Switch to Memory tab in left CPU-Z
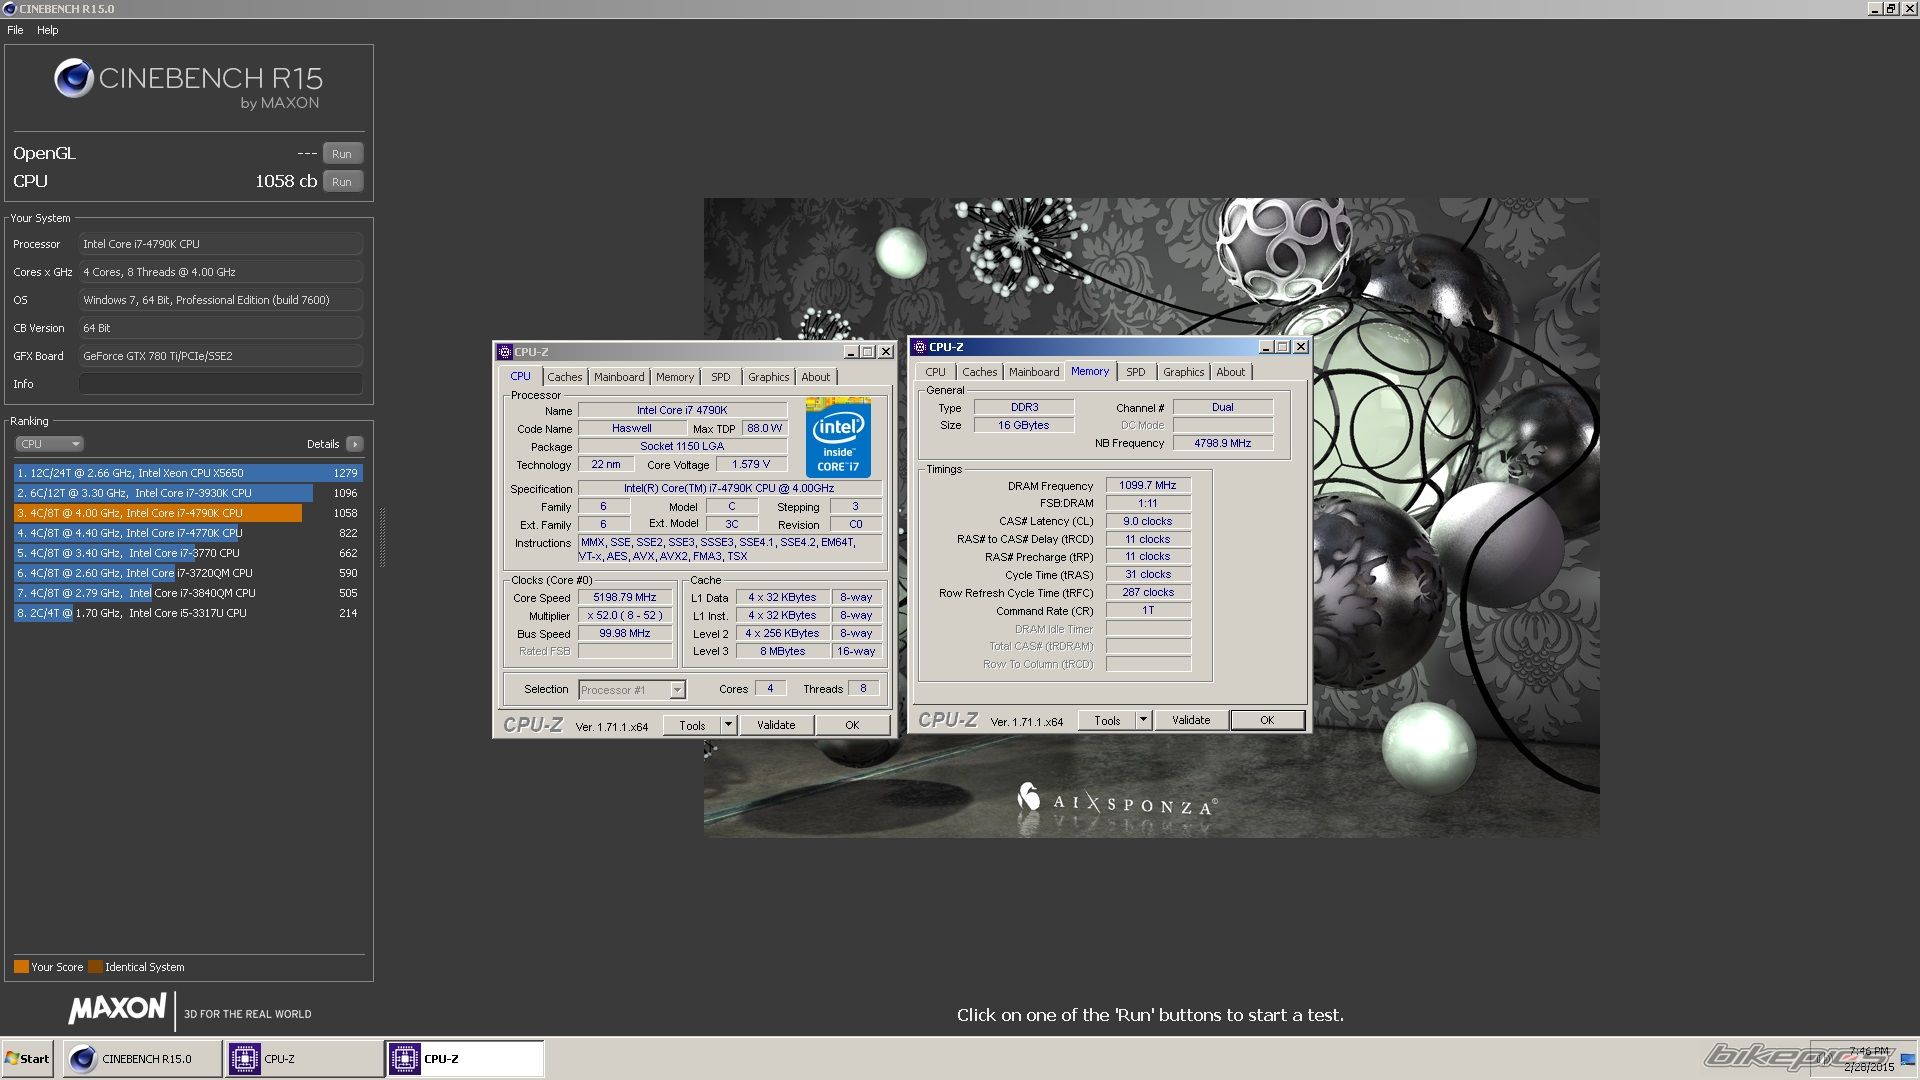Viewport: 1920px width, 1080px height. tap(675, 377)
